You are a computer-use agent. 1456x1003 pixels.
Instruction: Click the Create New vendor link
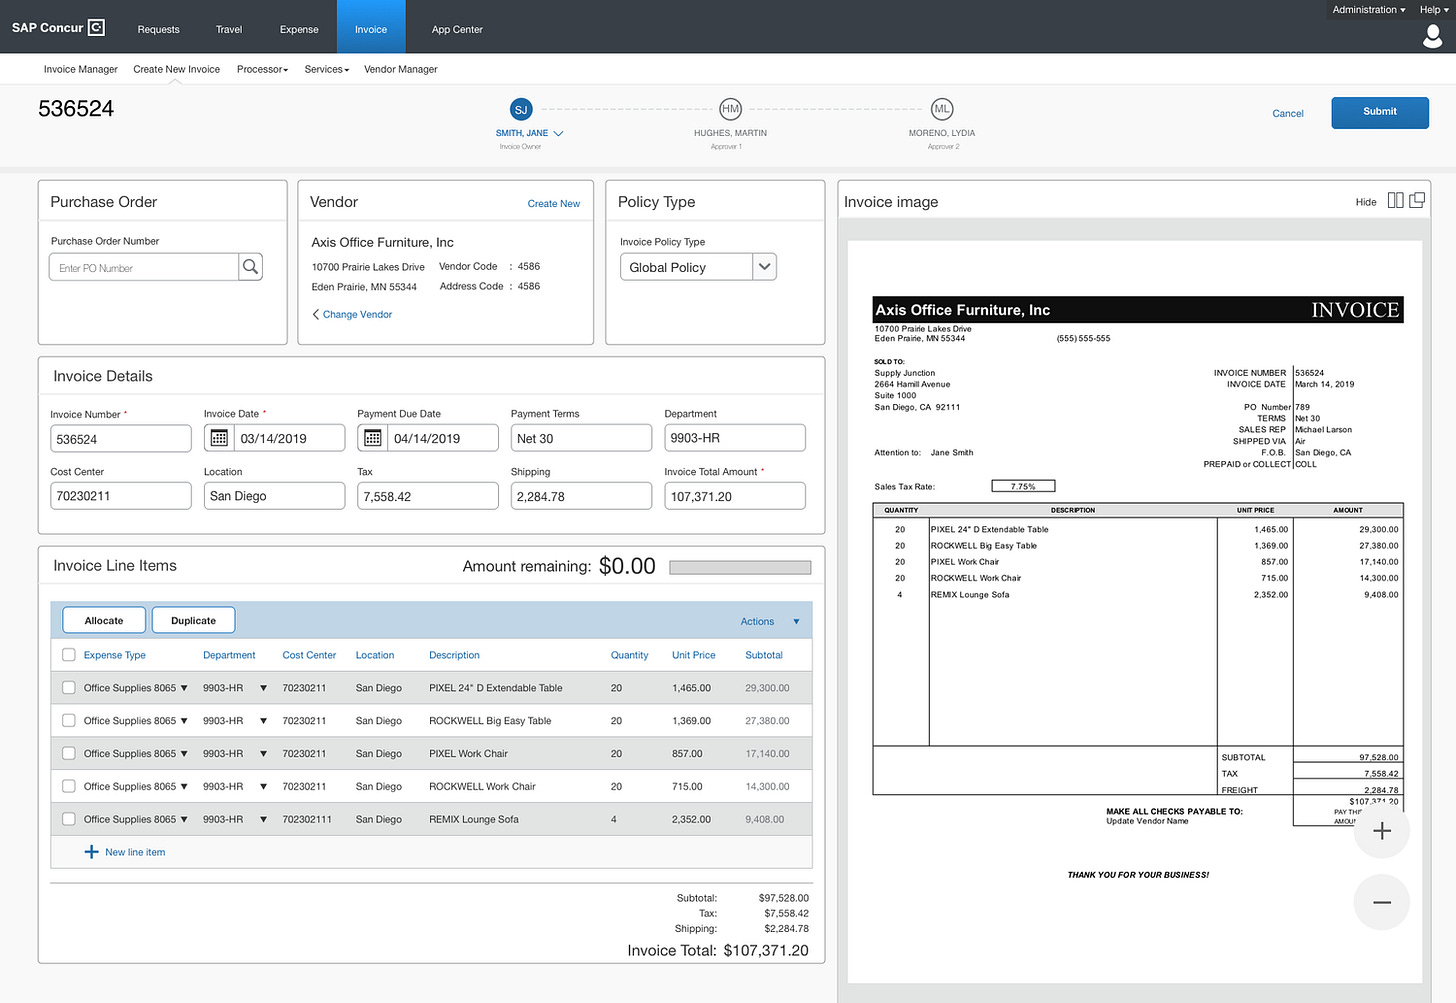(554, 203)
